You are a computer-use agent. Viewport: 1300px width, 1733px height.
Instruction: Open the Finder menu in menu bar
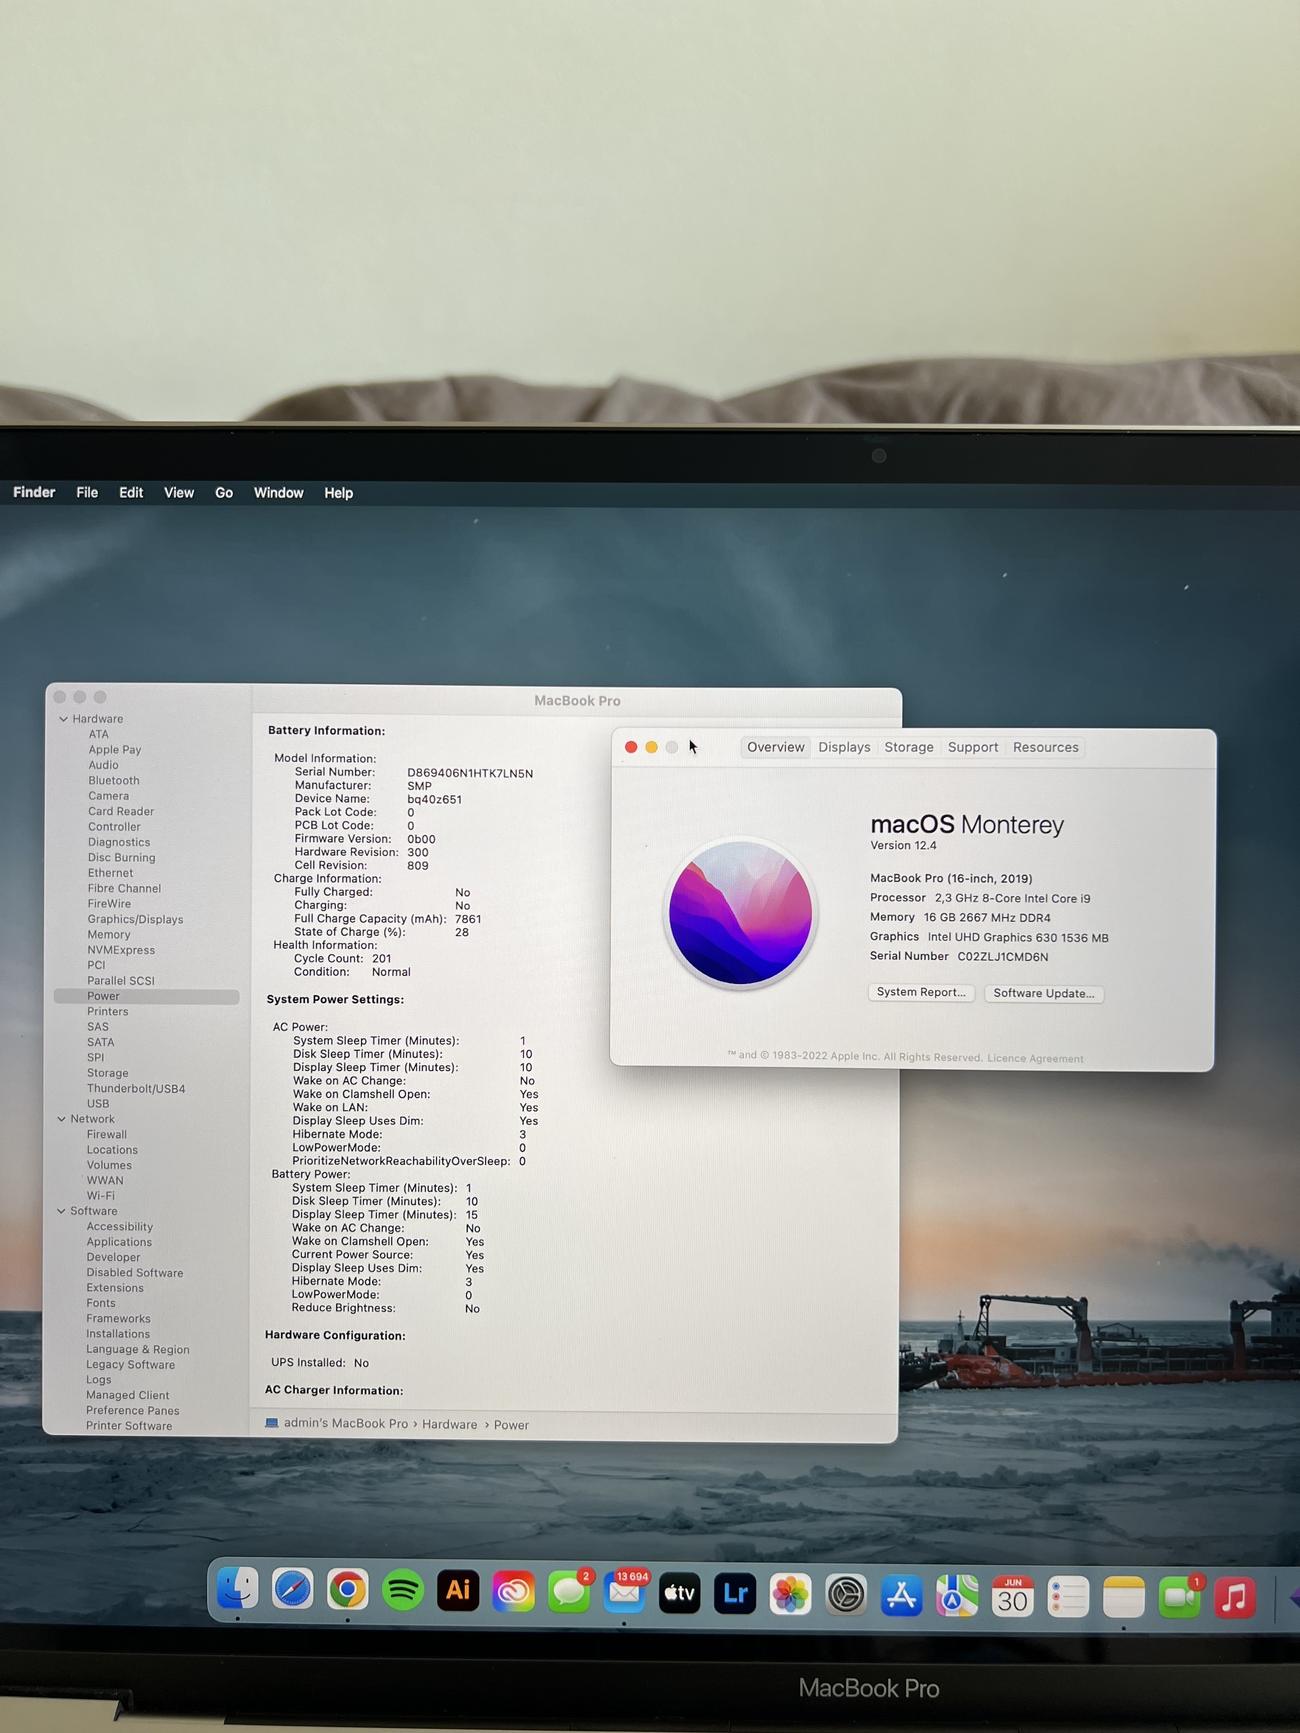point(34,492)
